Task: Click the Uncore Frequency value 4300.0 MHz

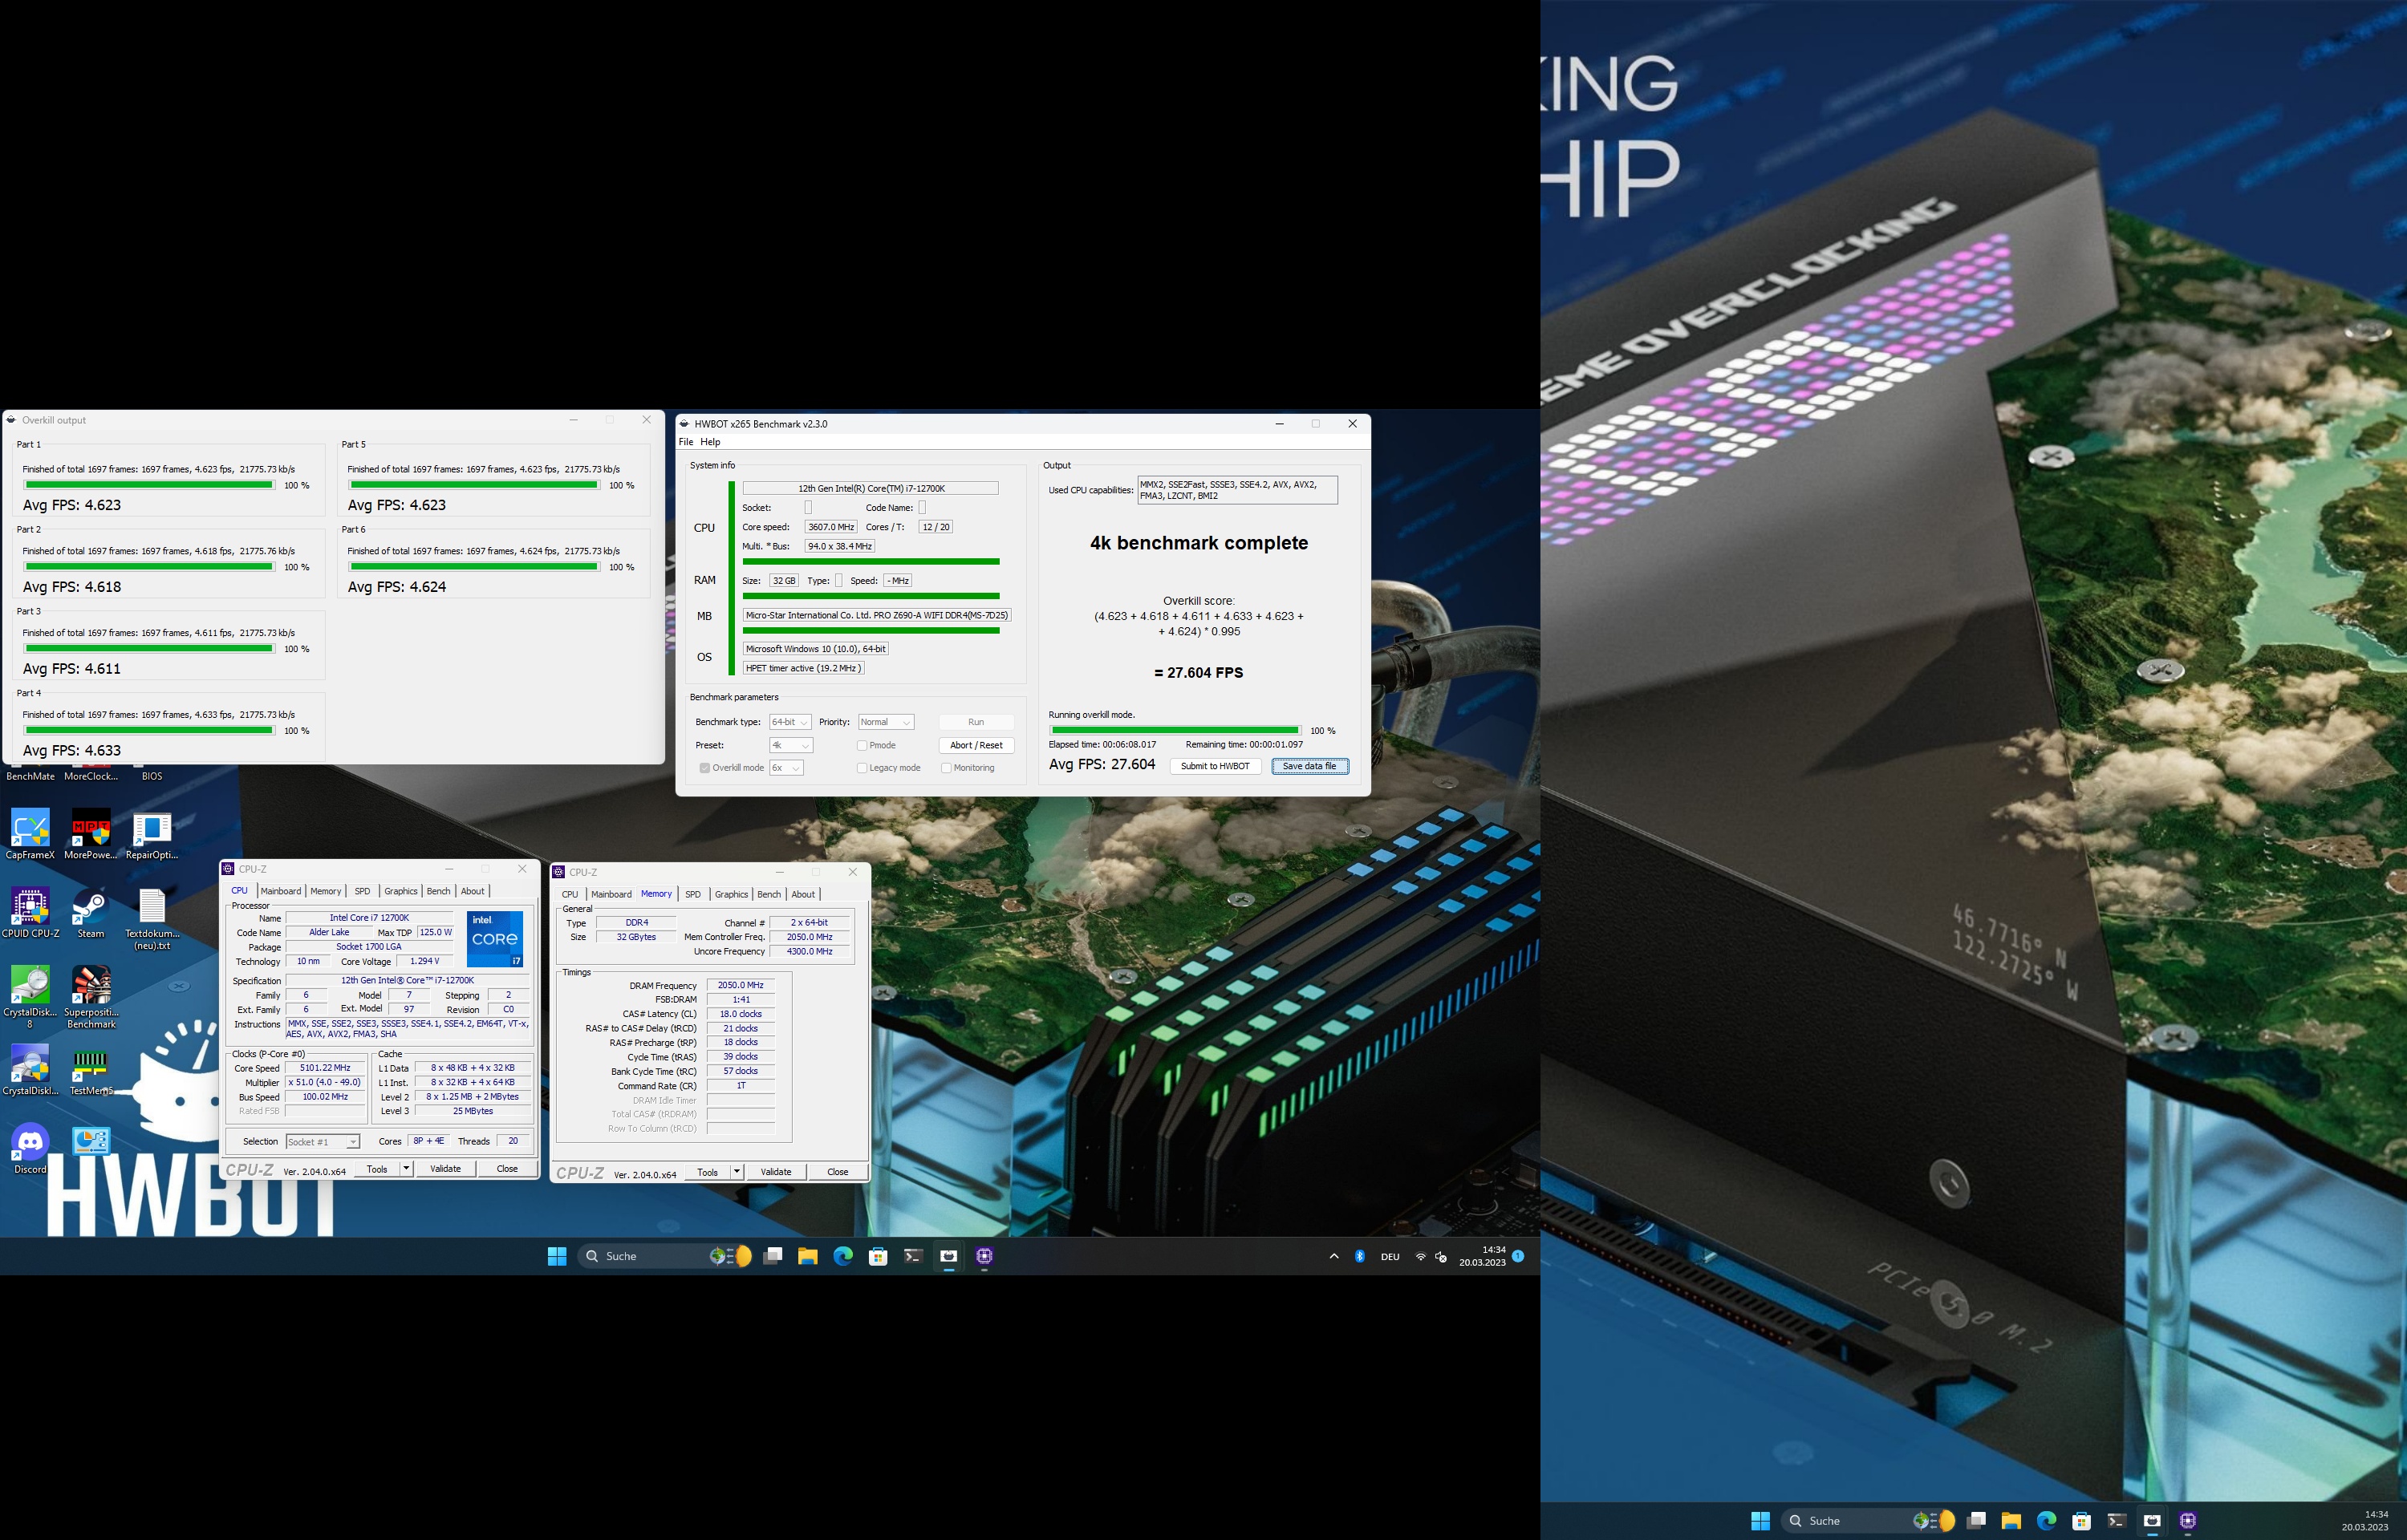Action: (810, 951)
